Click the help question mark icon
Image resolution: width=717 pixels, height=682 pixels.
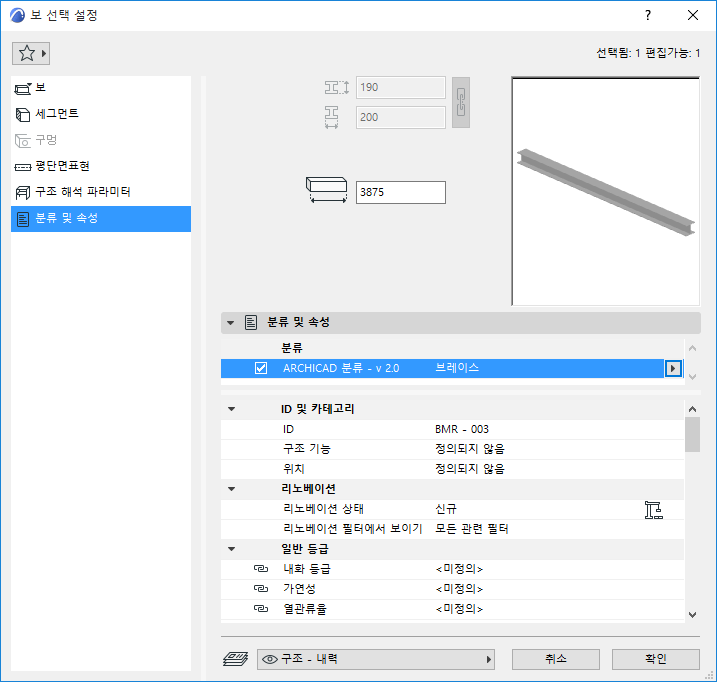[x=648, y=15]
